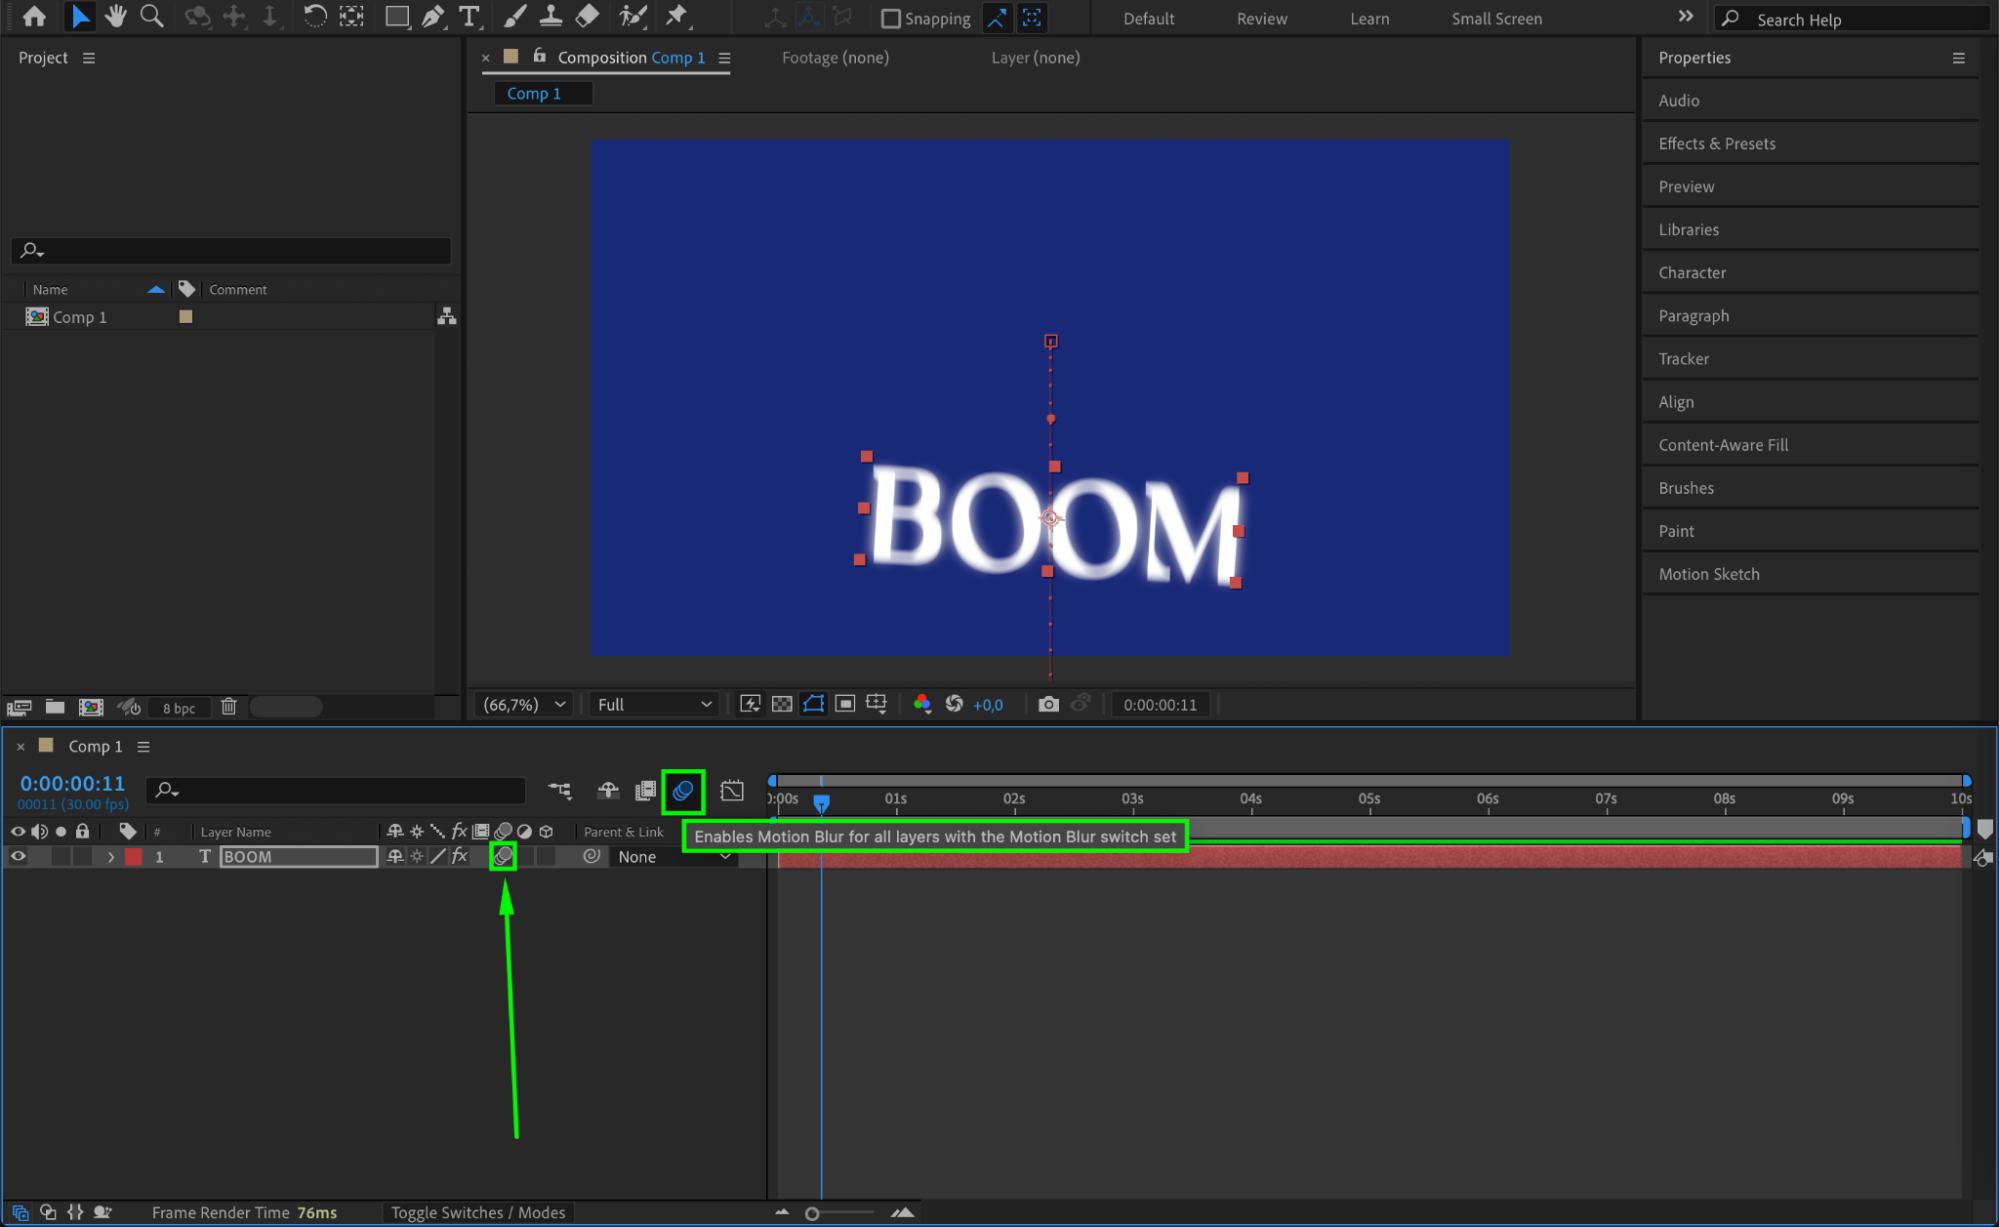
Task: Select the Pen tool
Action: tap(433, 16)
